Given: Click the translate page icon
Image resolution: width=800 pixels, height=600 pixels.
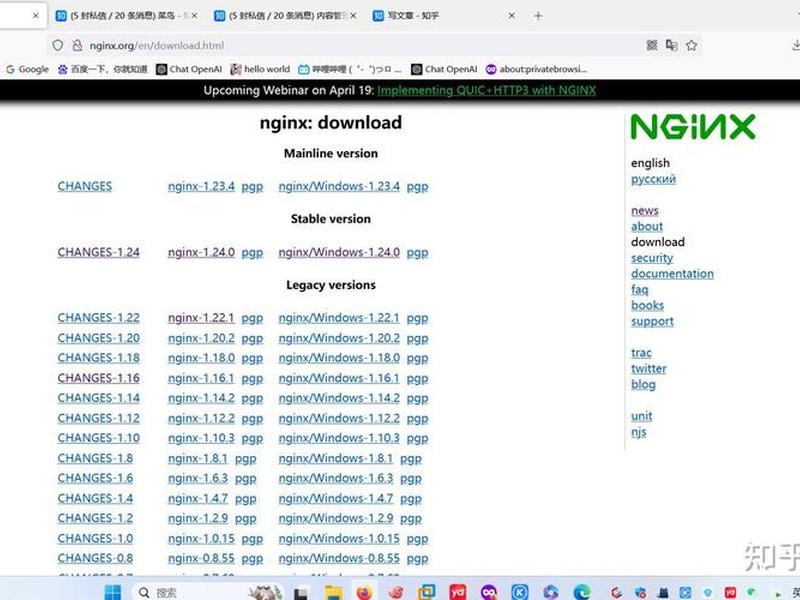Looking at the screenshot, I should [x=671, y=45].
